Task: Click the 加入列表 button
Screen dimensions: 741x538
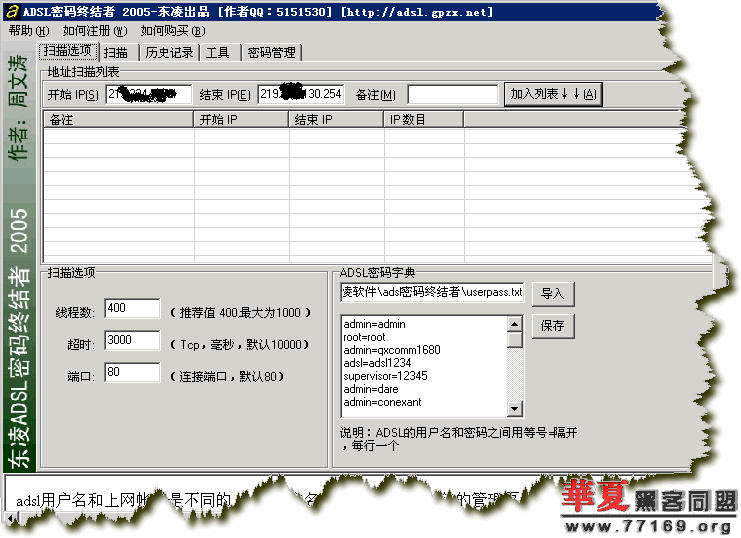Action: click(x=553, y=94)
